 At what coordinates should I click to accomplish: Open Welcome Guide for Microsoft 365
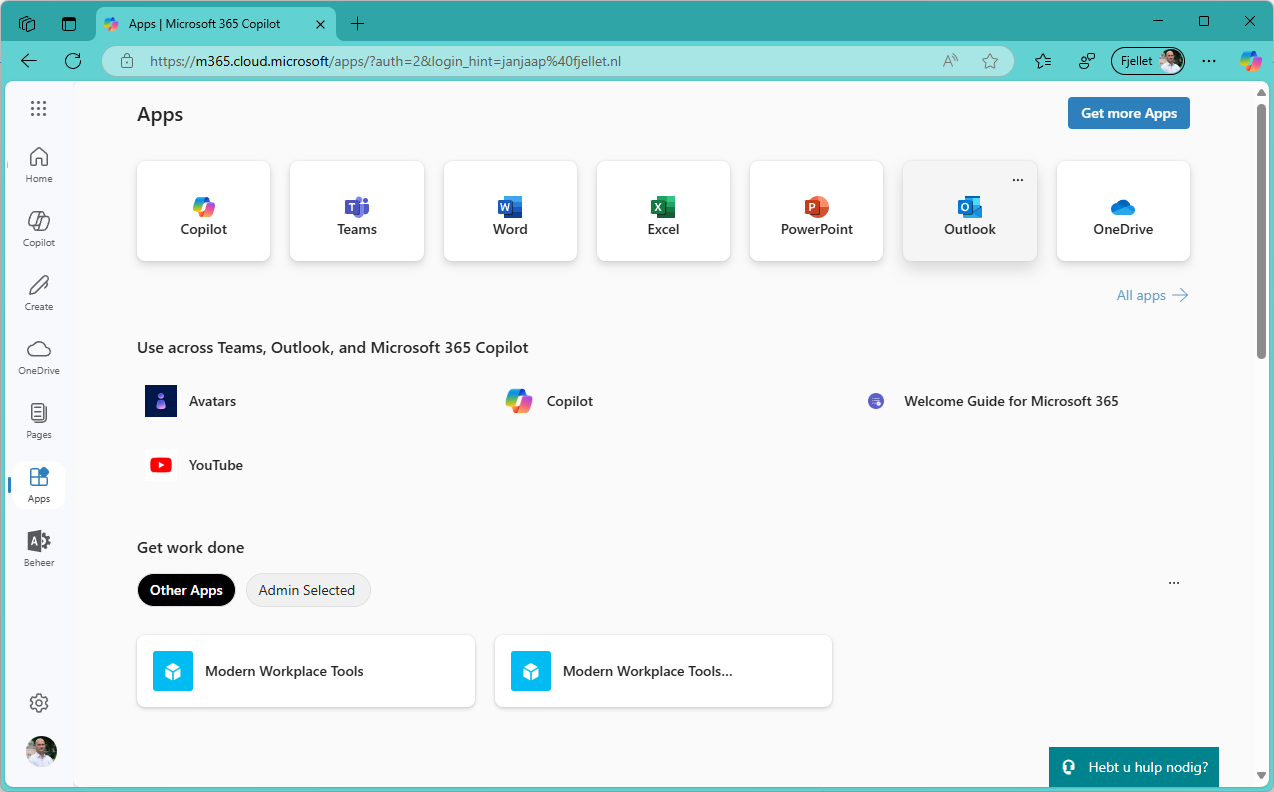point(992,401)
